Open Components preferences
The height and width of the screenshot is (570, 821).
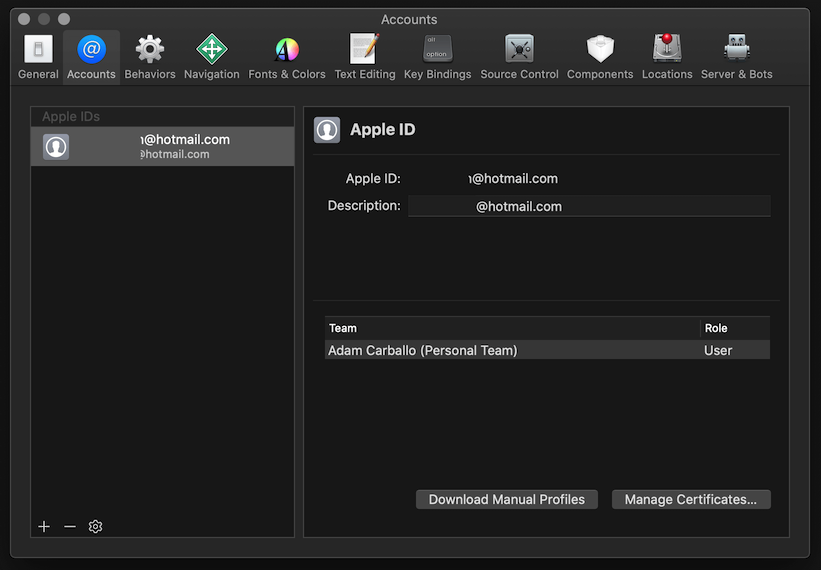point(599,57)
